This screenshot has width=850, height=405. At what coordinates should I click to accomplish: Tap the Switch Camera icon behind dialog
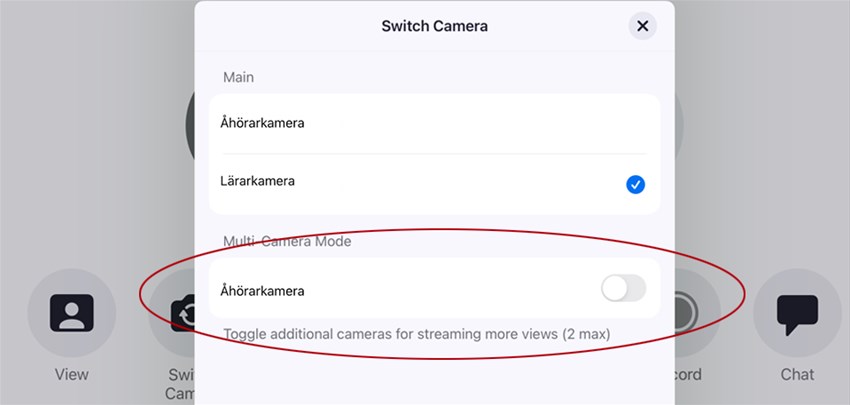[183, 314]
